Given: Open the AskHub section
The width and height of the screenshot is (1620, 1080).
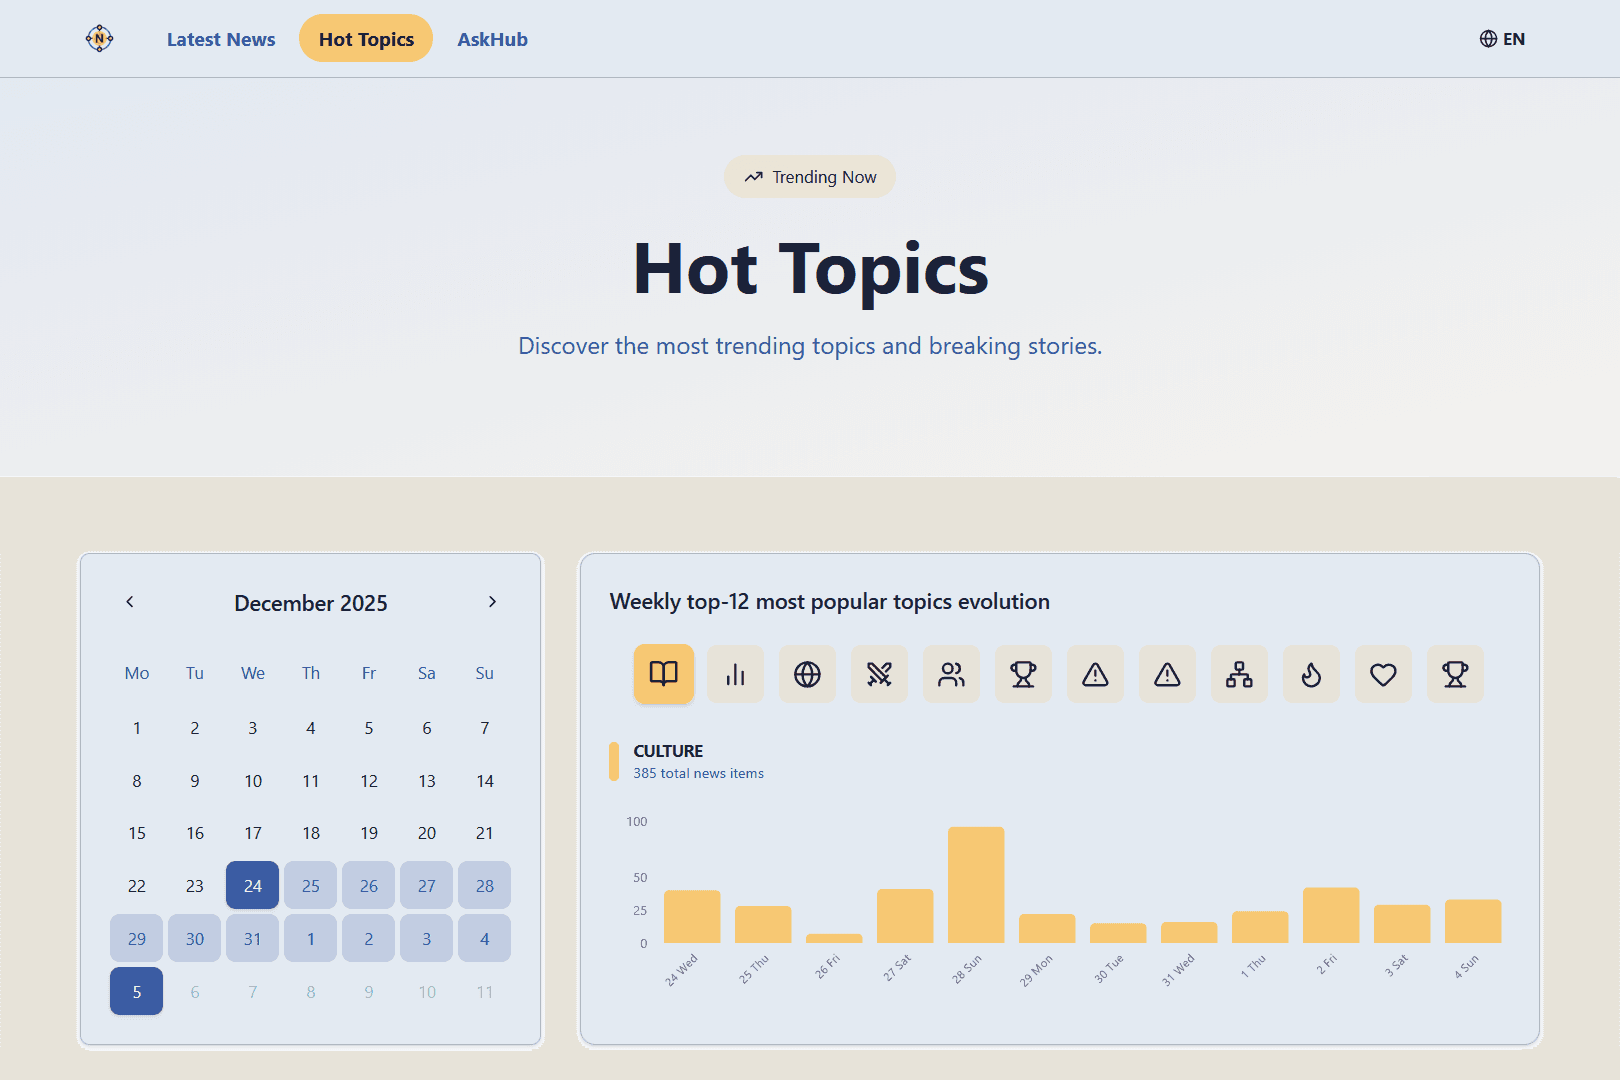Looking at the screenshot, I should (492, 39).
